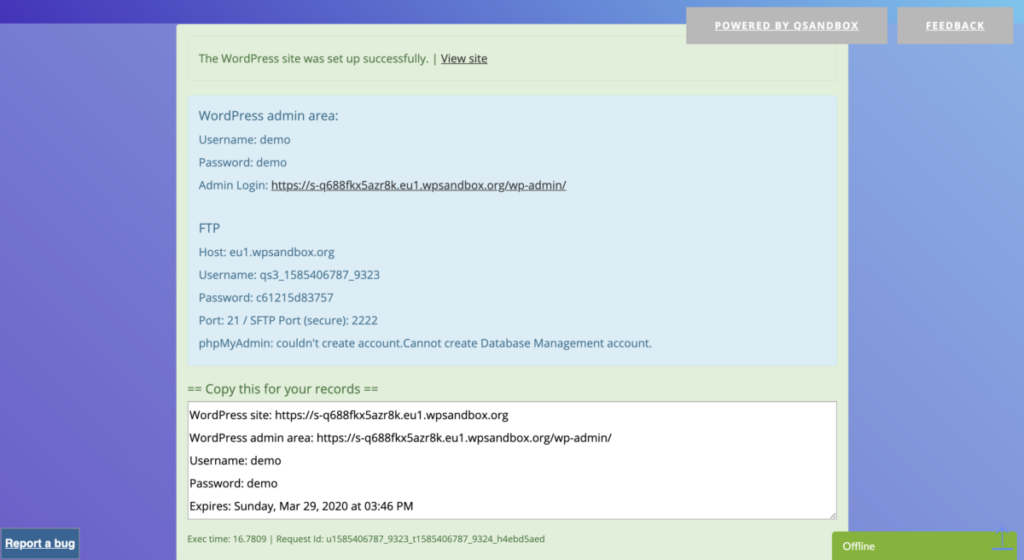The image size is (1024, 560).
Task: Select the 'WordPress admin area:' URL line in text area
Action: (400, 438)
